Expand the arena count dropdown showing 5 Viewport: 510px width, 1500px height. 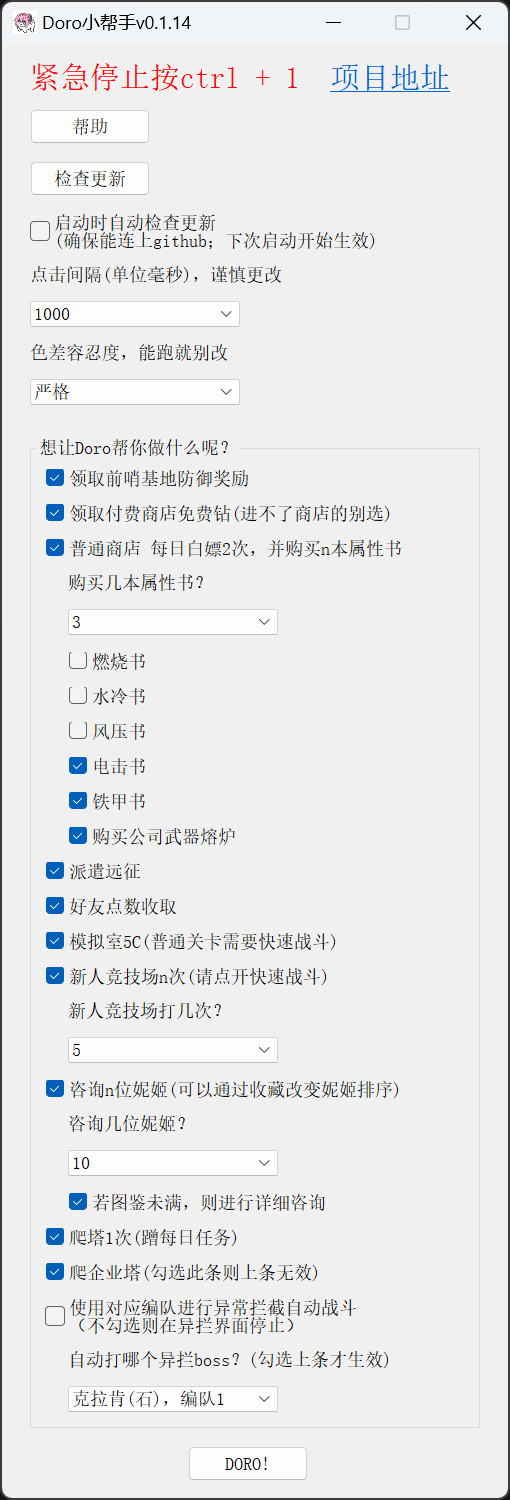173,1050
